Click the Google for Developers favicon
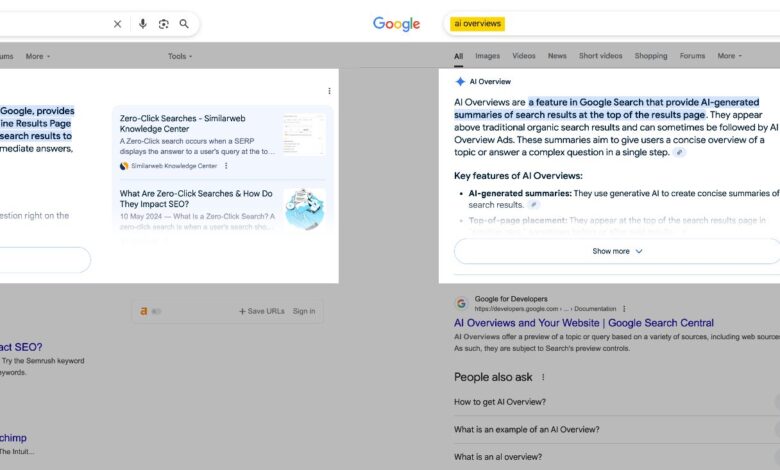Screen dimensions: 780x470 pos(461,303)
